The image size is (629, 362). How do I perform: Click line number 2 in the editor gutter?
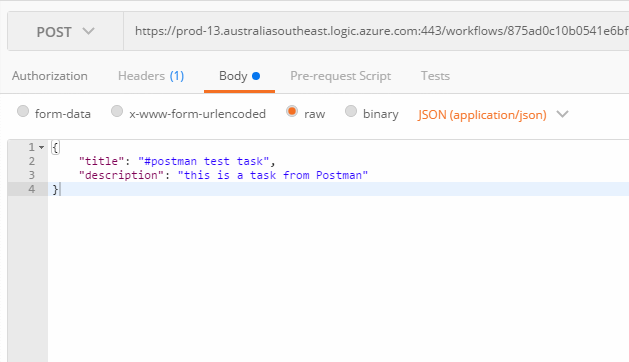point(31,161)
